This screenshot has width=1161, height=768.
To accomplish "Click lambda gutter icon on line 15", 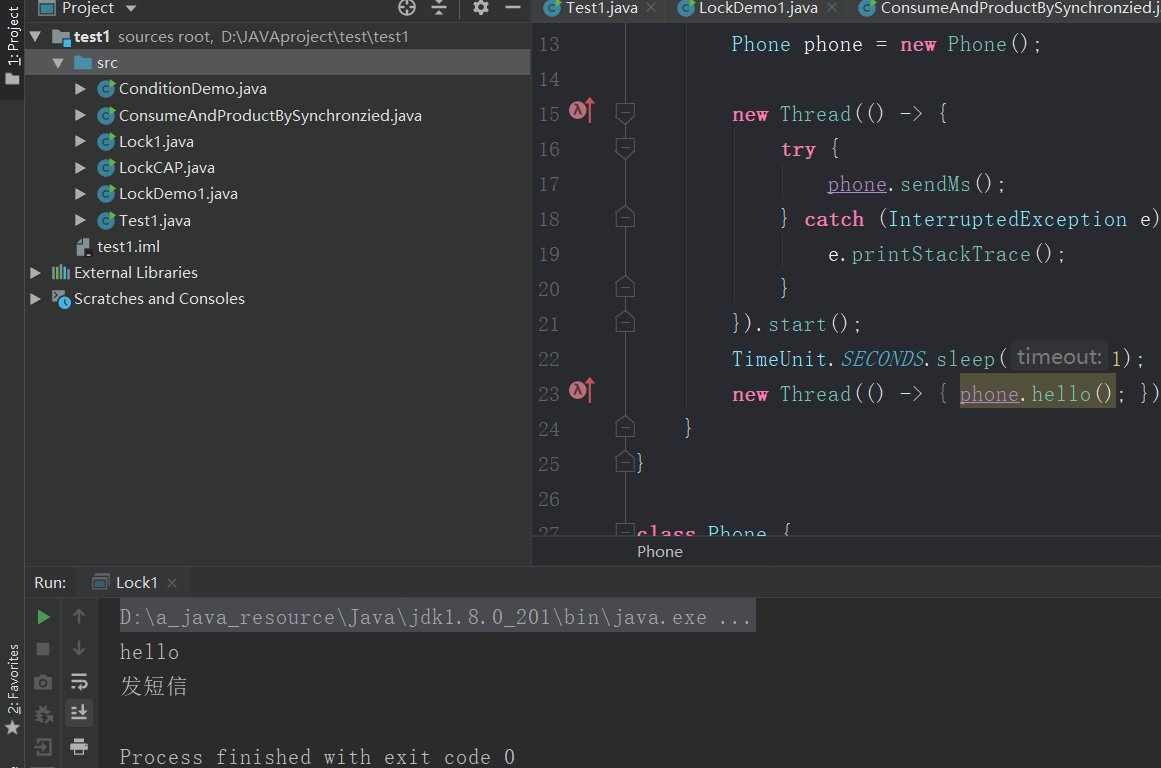I will [581, 111].
